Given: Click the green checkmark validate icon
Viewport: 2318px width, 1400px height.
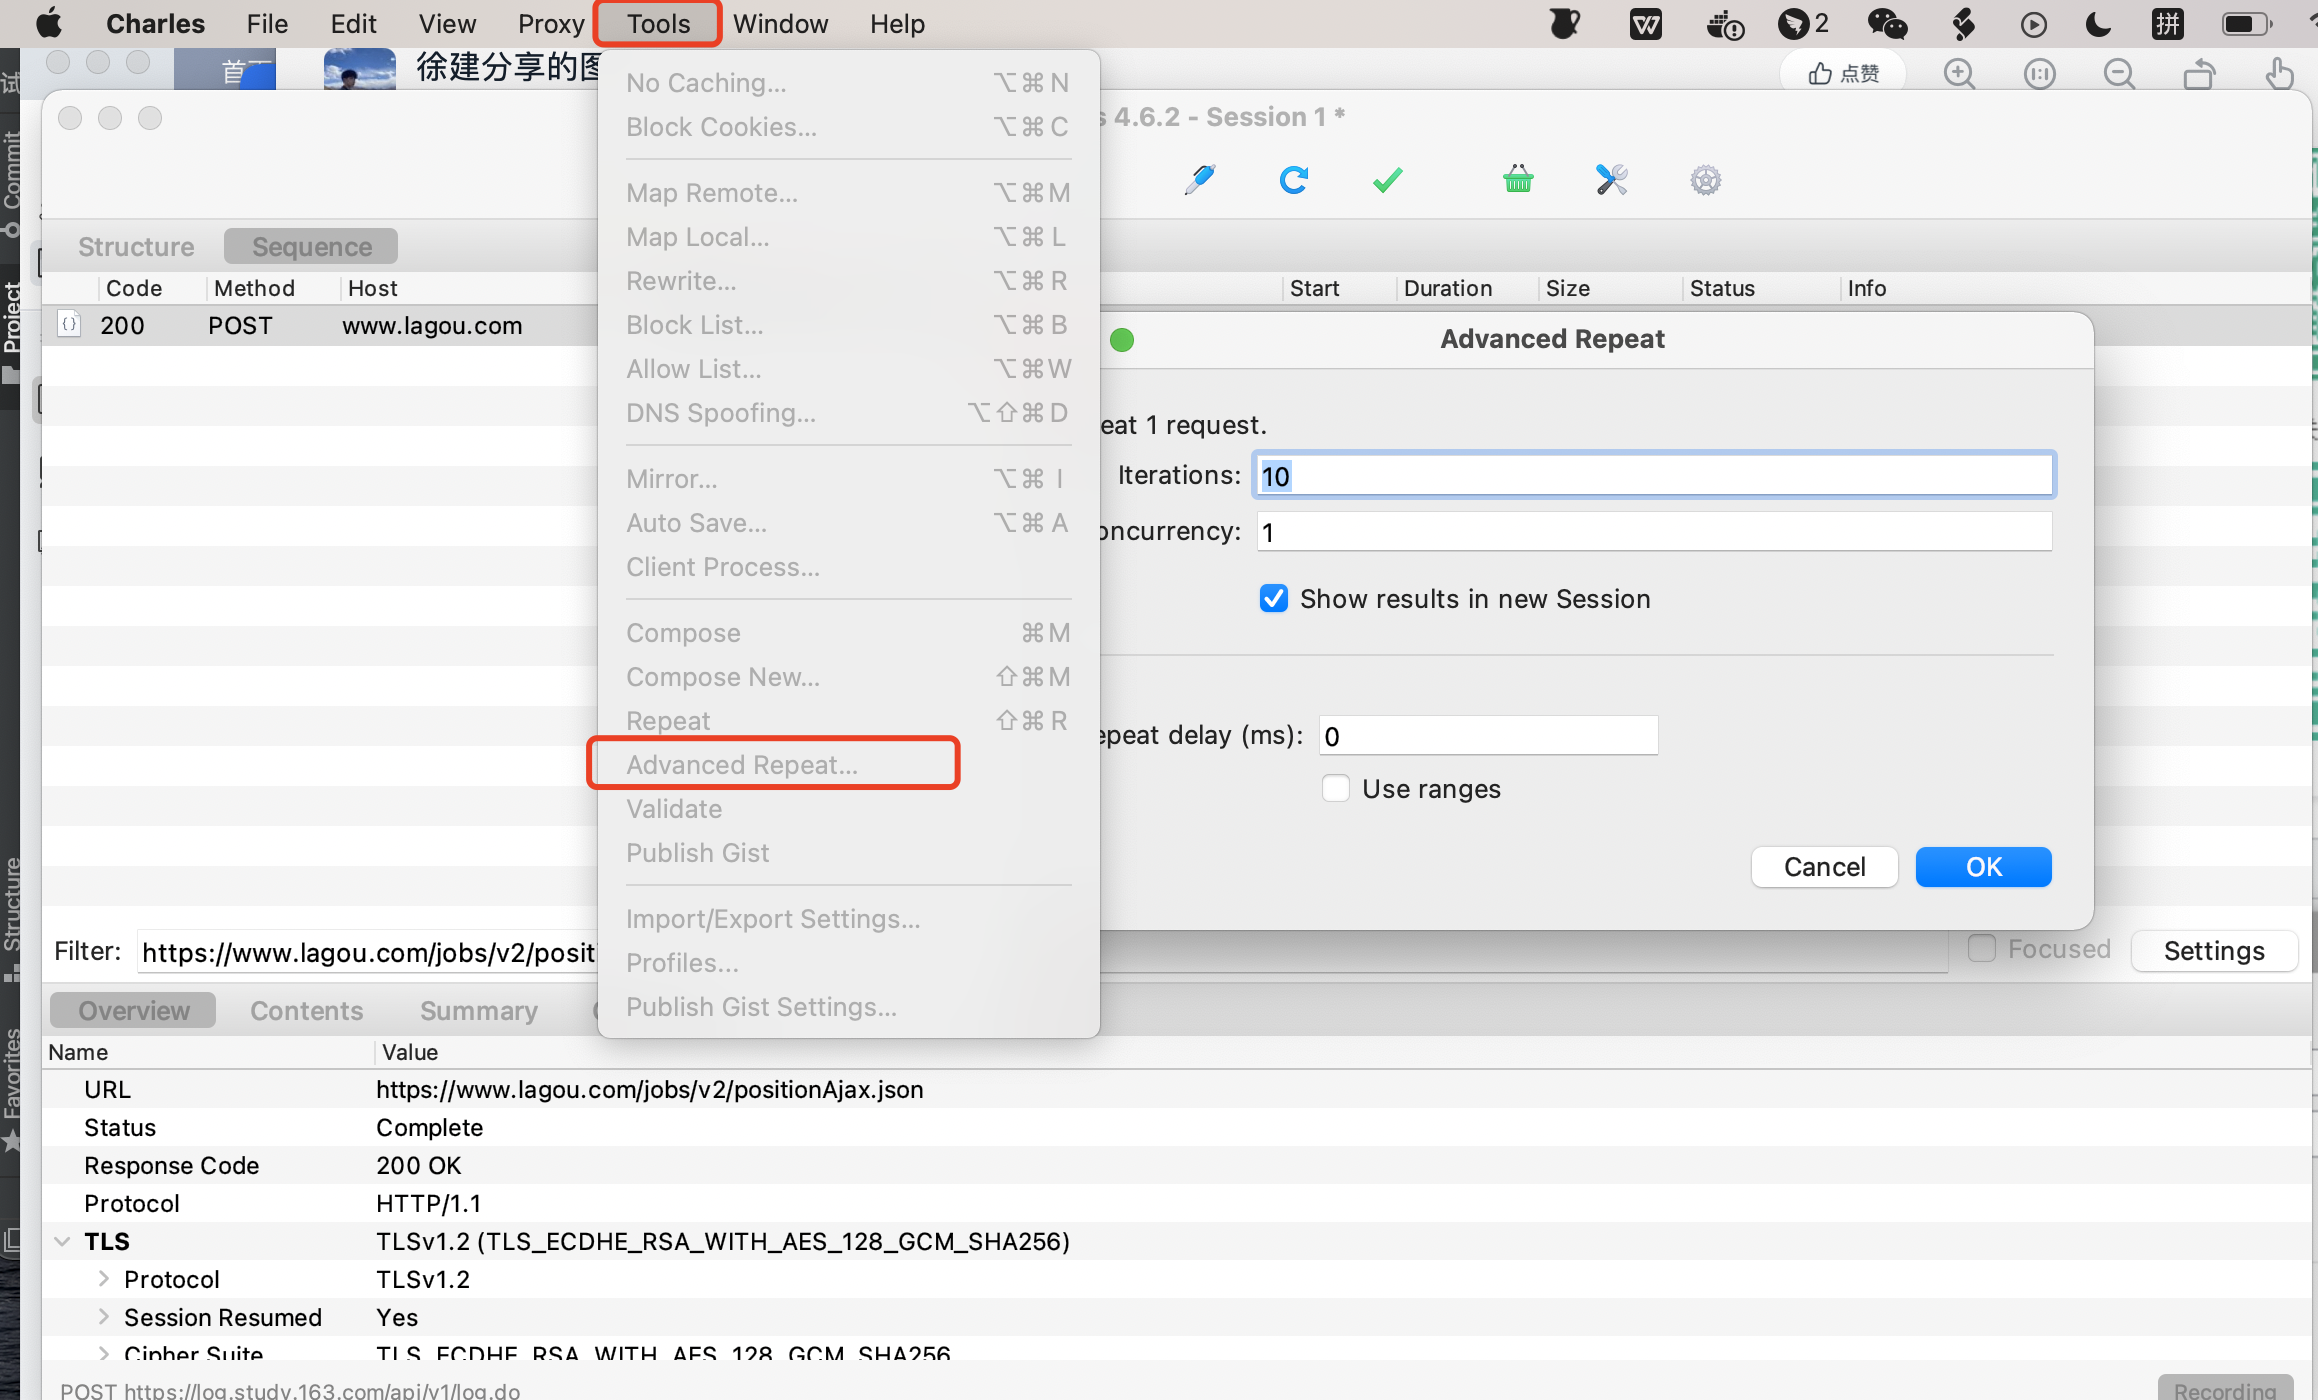Looking at the screenshot, I should tap(1387, 180).
